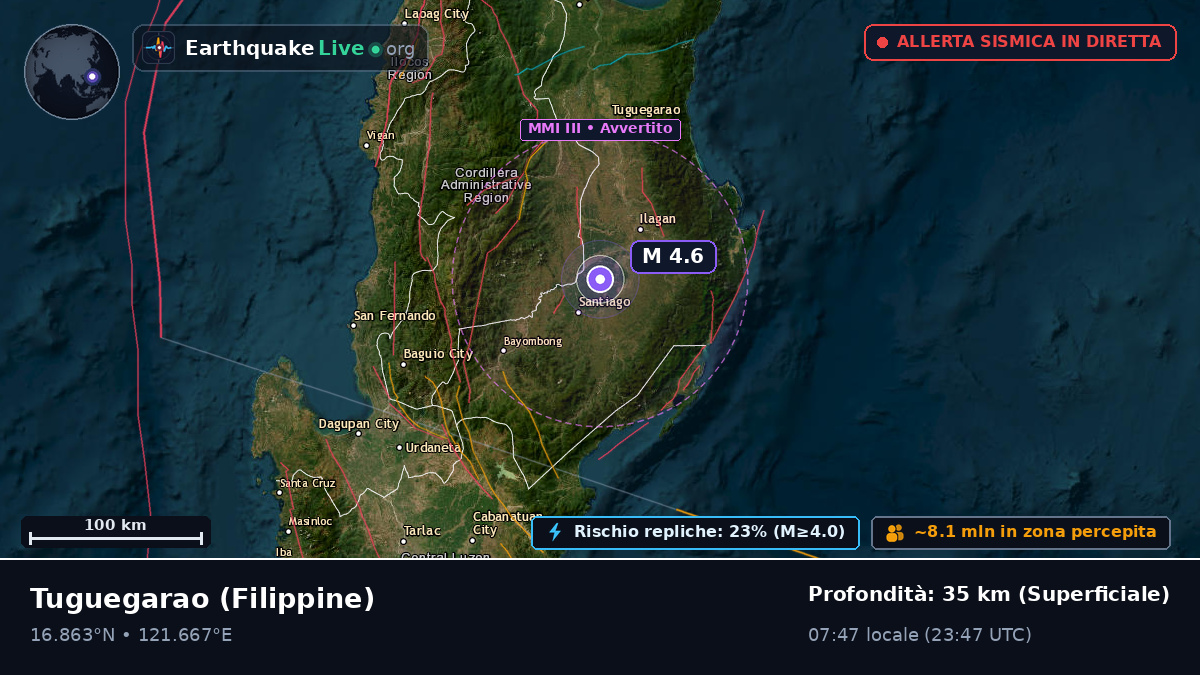This screenshot has height=675, width=1200.
Task: Click the red live alert dot
Action: click(x=882, y=42)
